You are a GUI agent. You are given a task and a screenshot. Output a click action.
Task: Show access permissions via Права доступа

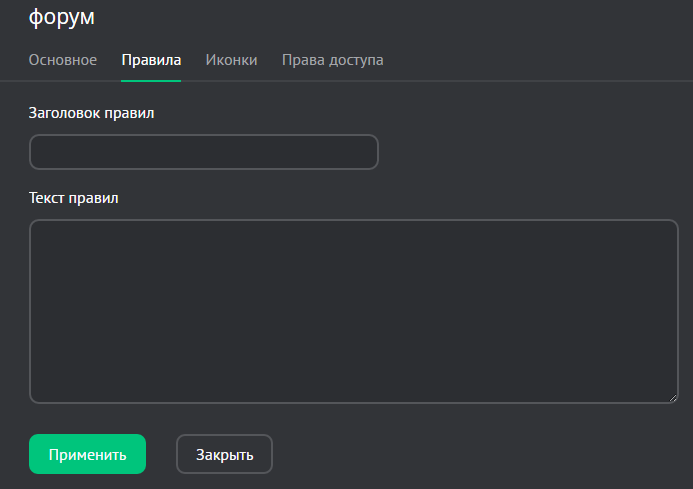[x=332, y=60]
